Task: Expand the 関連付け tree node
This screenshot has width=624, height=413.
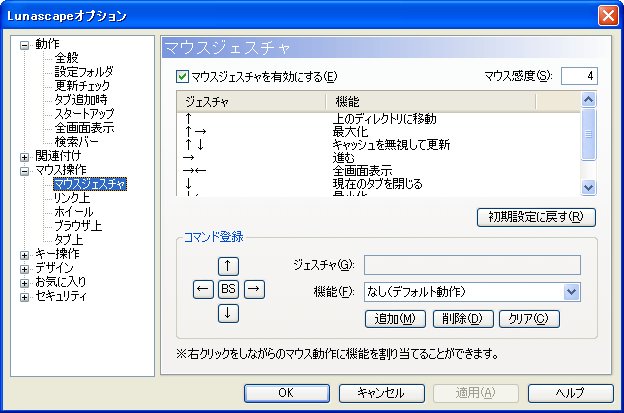Action: [25, 157]
